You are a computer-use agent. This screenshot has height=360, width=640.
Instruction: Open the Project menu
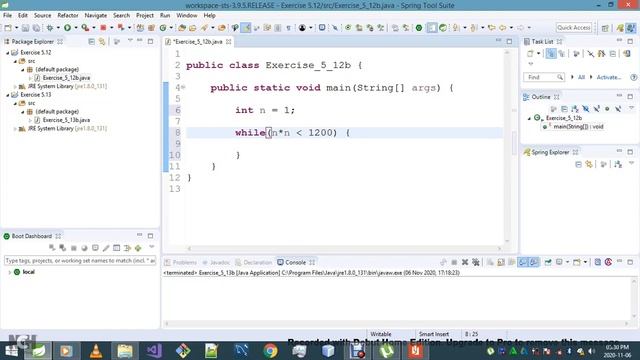point(145,16)
